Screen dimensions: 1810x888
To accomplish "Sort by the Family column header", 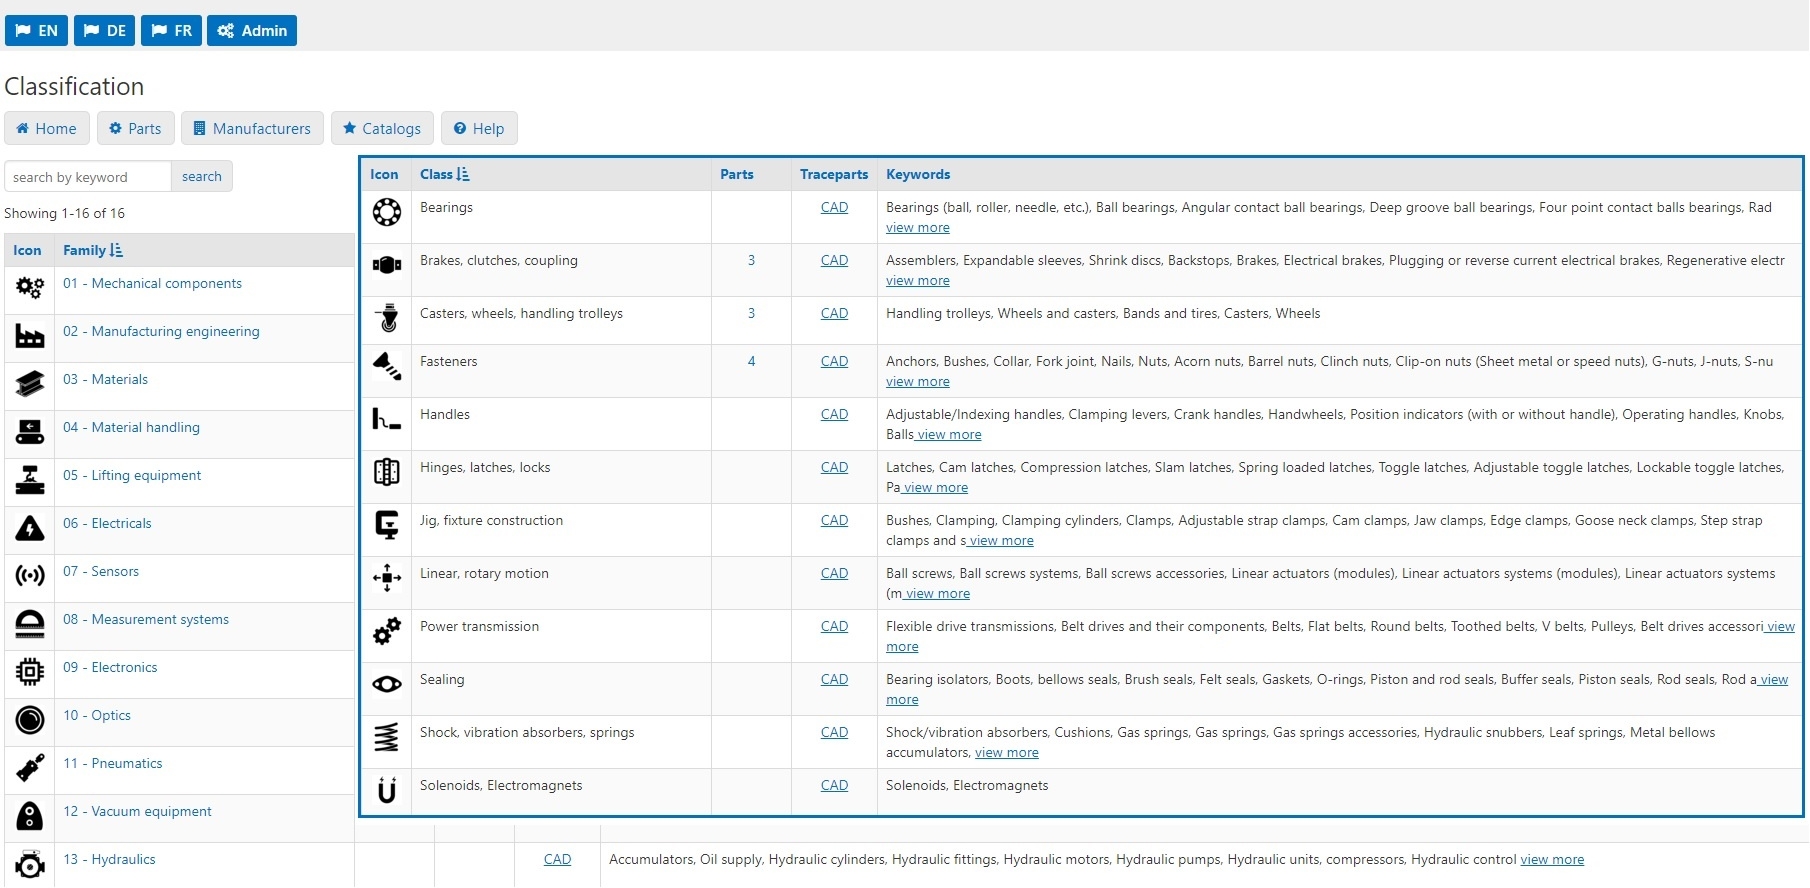I will pos(92,250).
